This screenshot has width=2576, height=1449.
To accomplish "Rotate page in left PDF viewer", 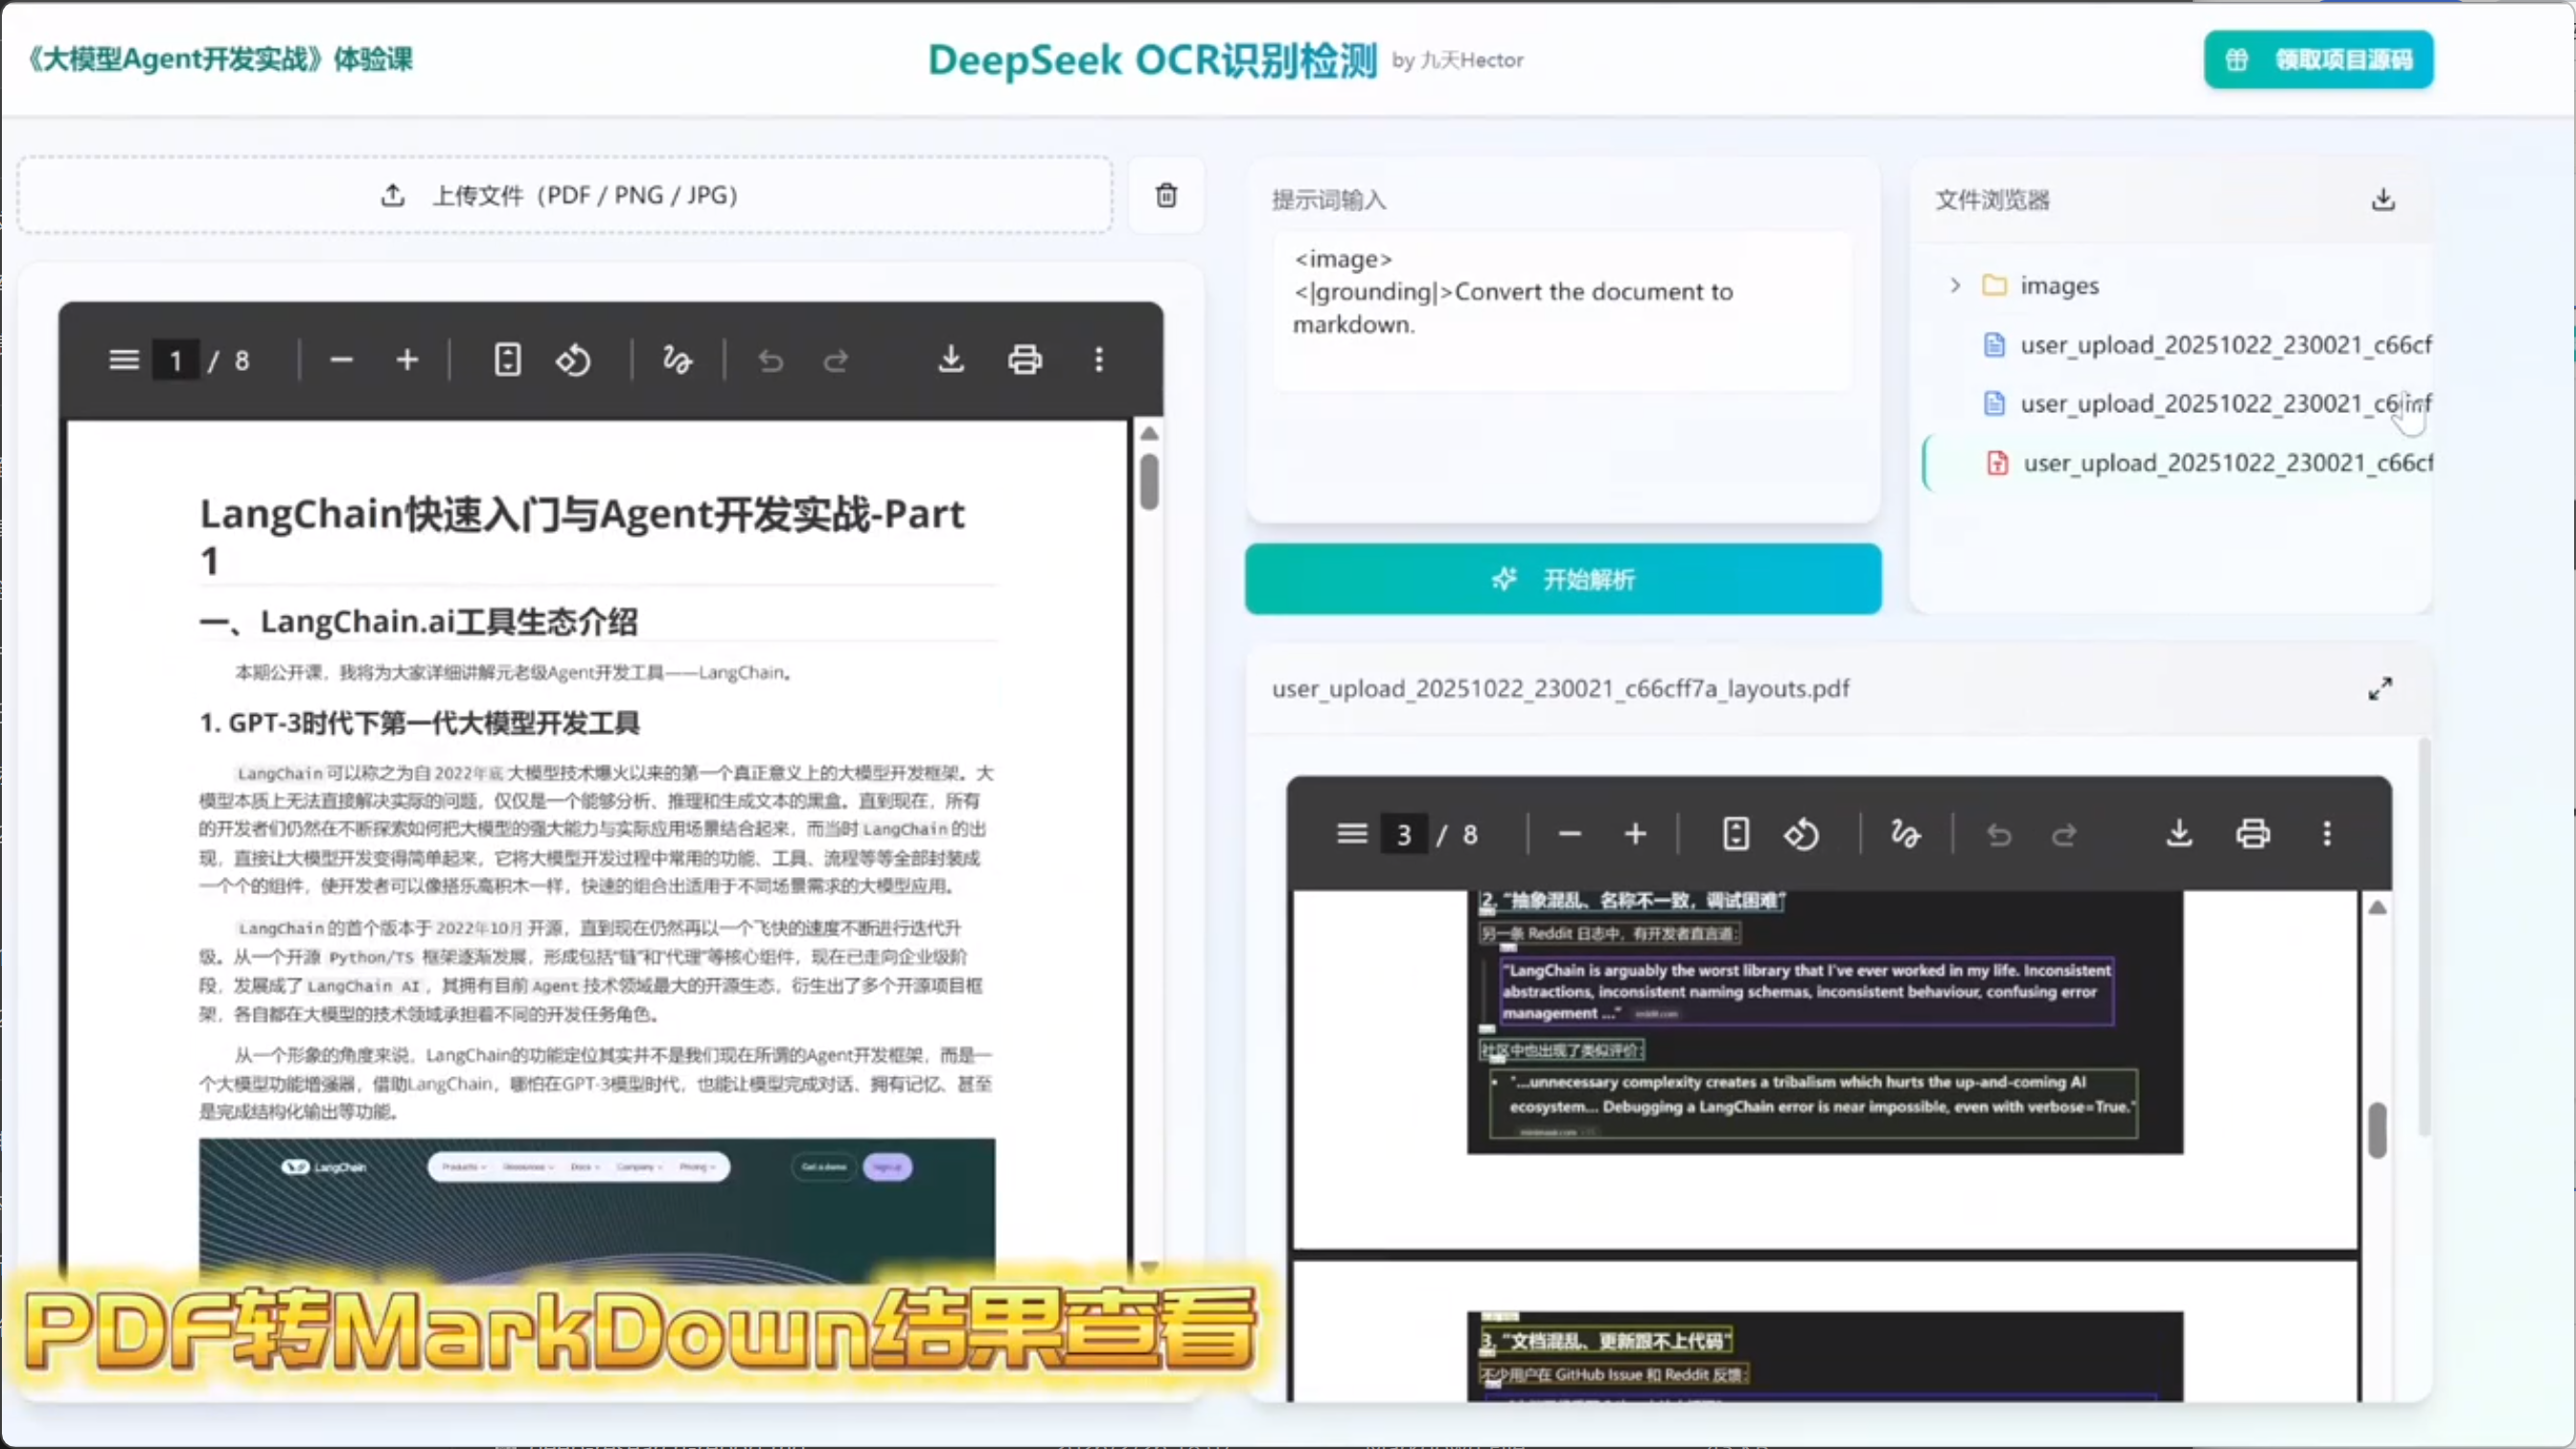I will pos(573,360).
